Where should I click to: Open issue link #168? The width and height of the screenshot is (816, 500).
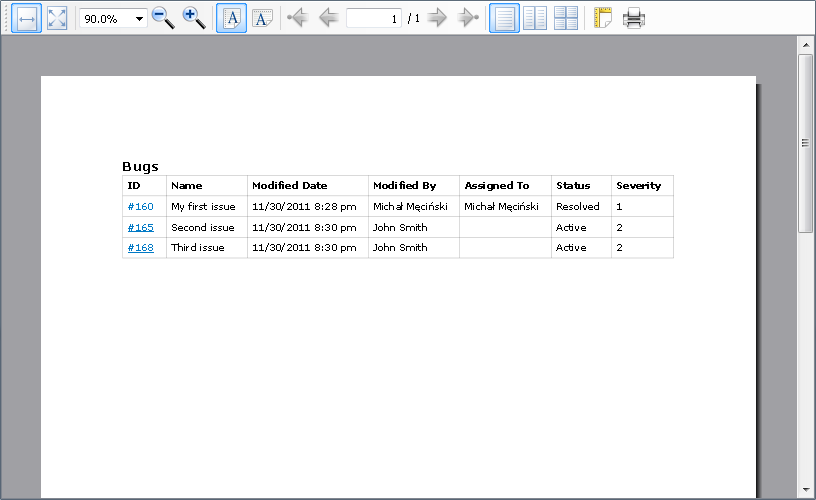[x=141, y=248]
